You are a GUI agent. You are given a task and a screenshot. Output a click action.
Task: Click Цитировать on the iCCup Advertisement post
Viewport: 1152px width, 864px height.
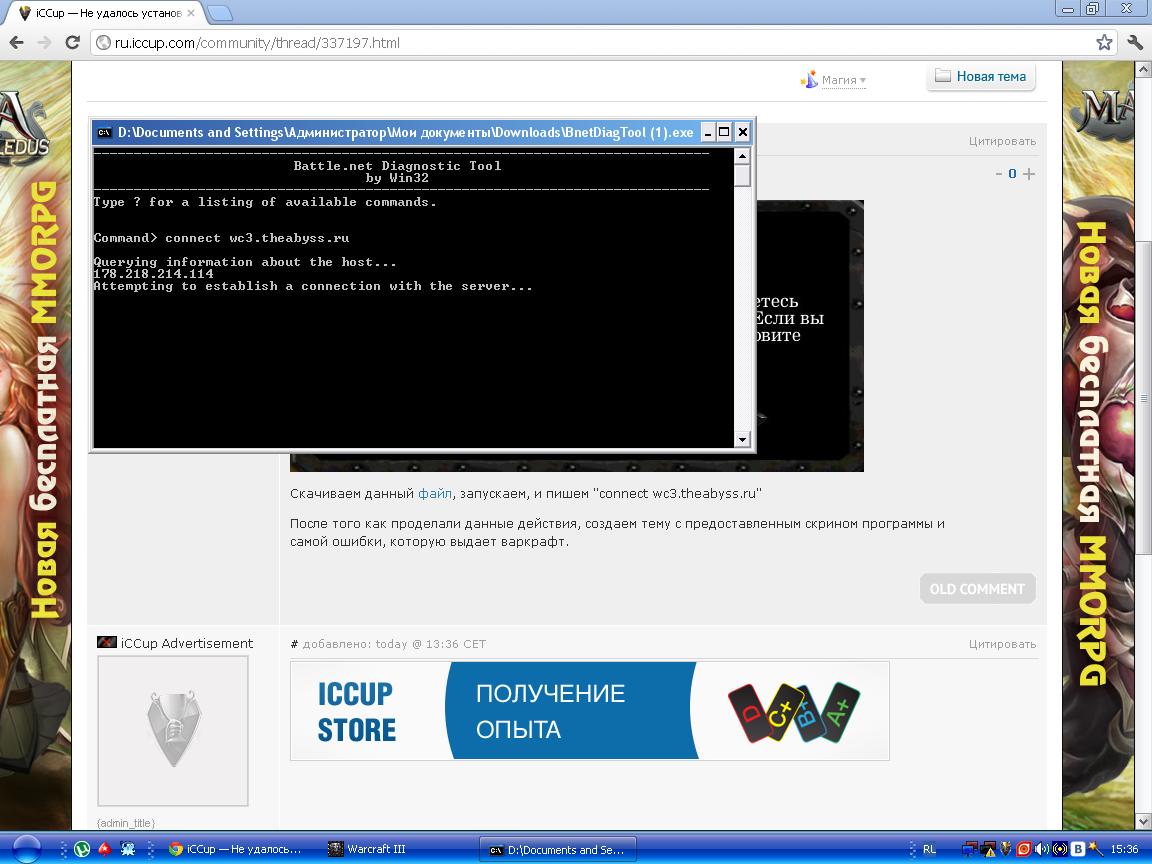pos(1002,644)
